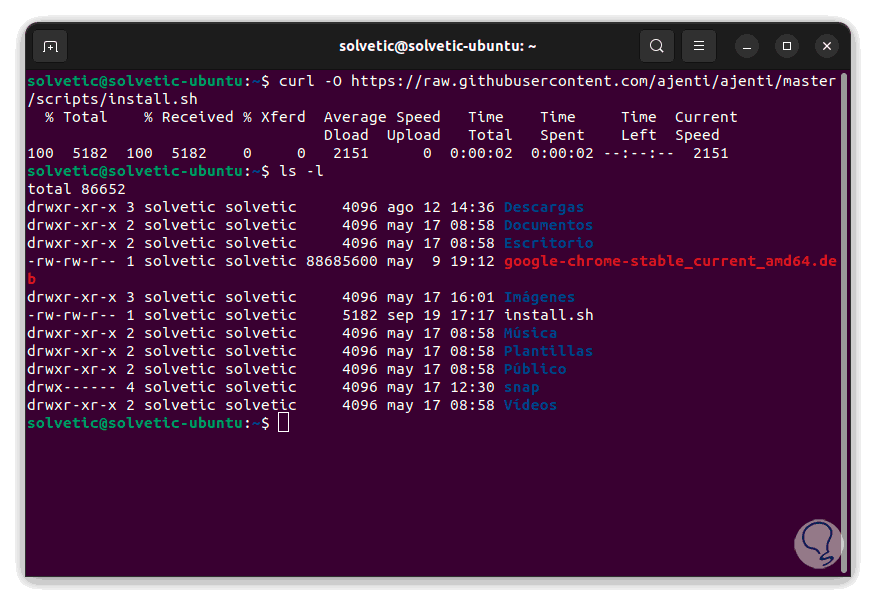Click the install.sh file name

[x=548, y=315]
